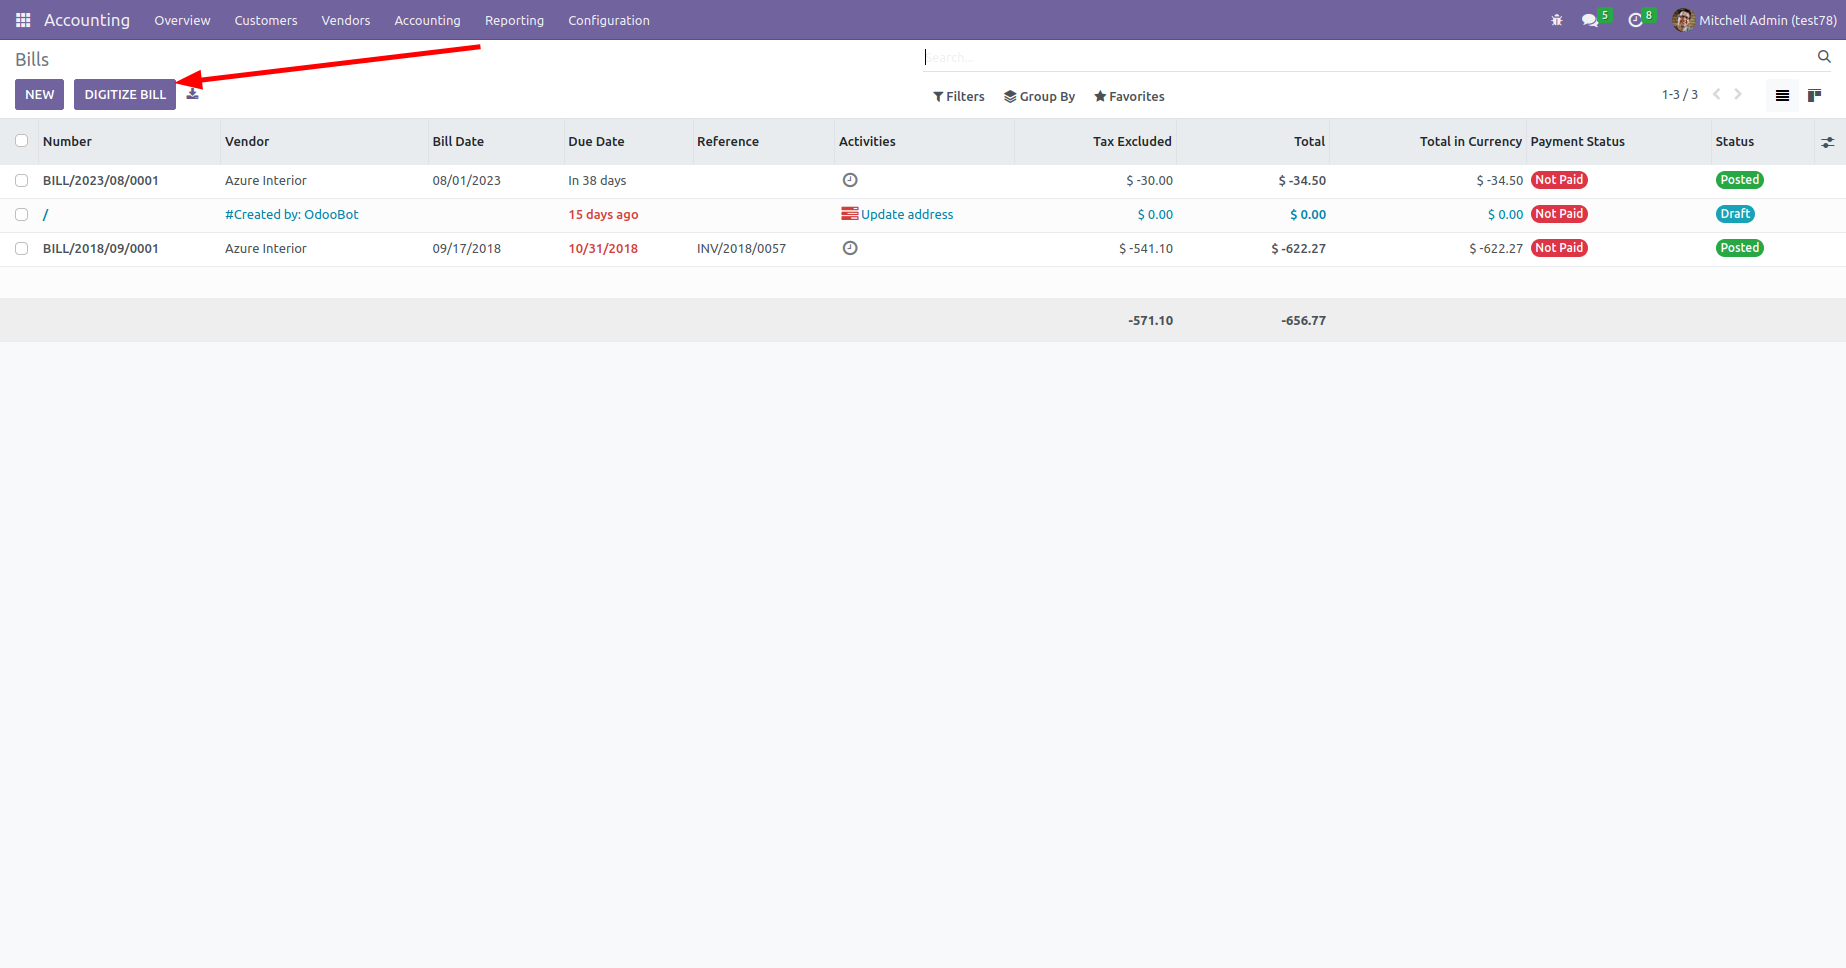Click the DIGITIZE BILL button

[125, 94]
